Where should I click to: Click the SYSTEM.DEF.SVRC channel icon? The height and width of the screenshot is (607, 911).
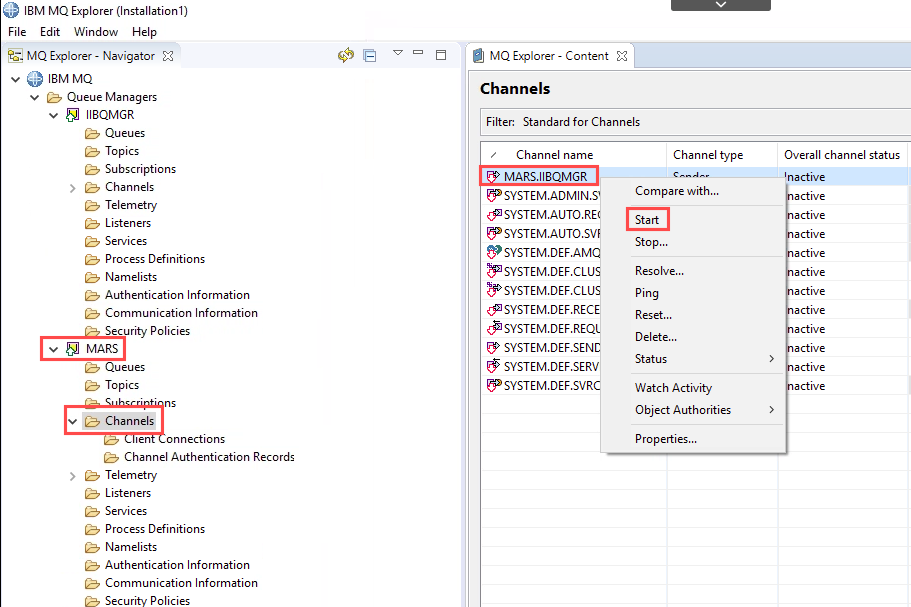coord(493,385)
